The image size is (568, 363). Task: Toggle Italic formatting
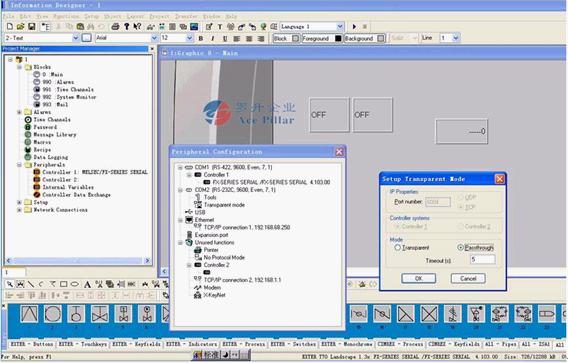pos(212,38)
